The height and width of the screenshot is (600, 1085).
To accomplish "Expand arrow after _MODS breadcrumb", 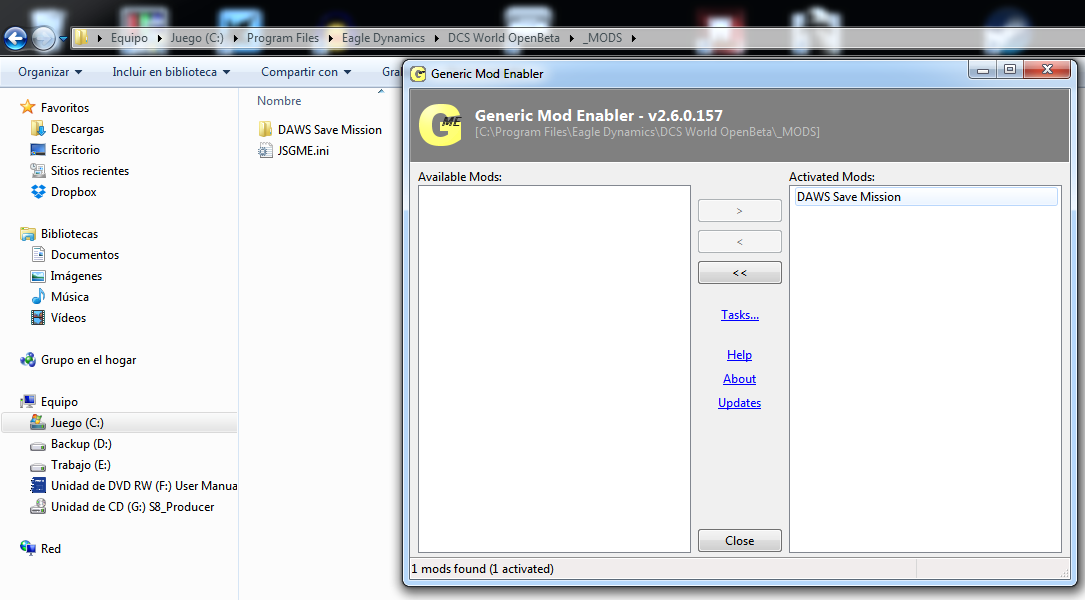I will point(633,38).
